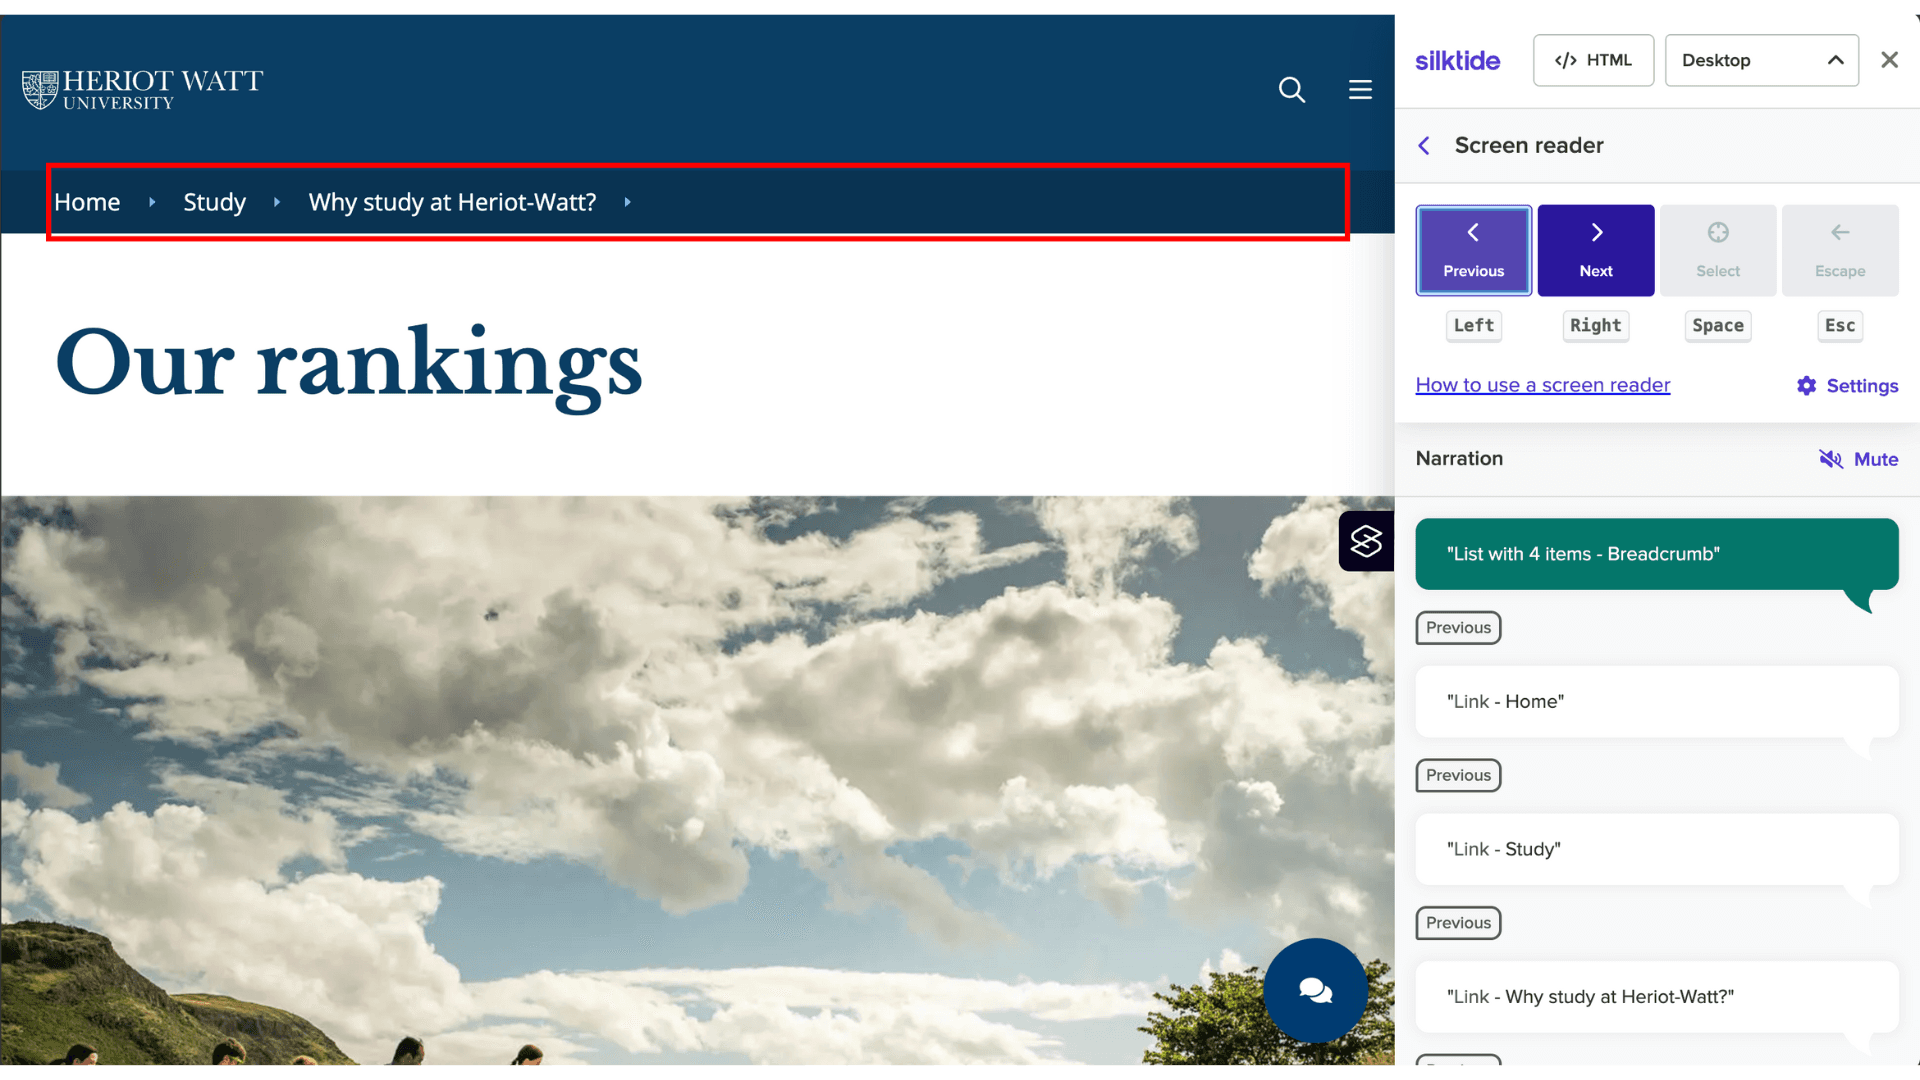Image resolution: width=1920 pixels, height=1080 pixels.
Task: Click the Silktide logo
Action: click(1458, 60)
